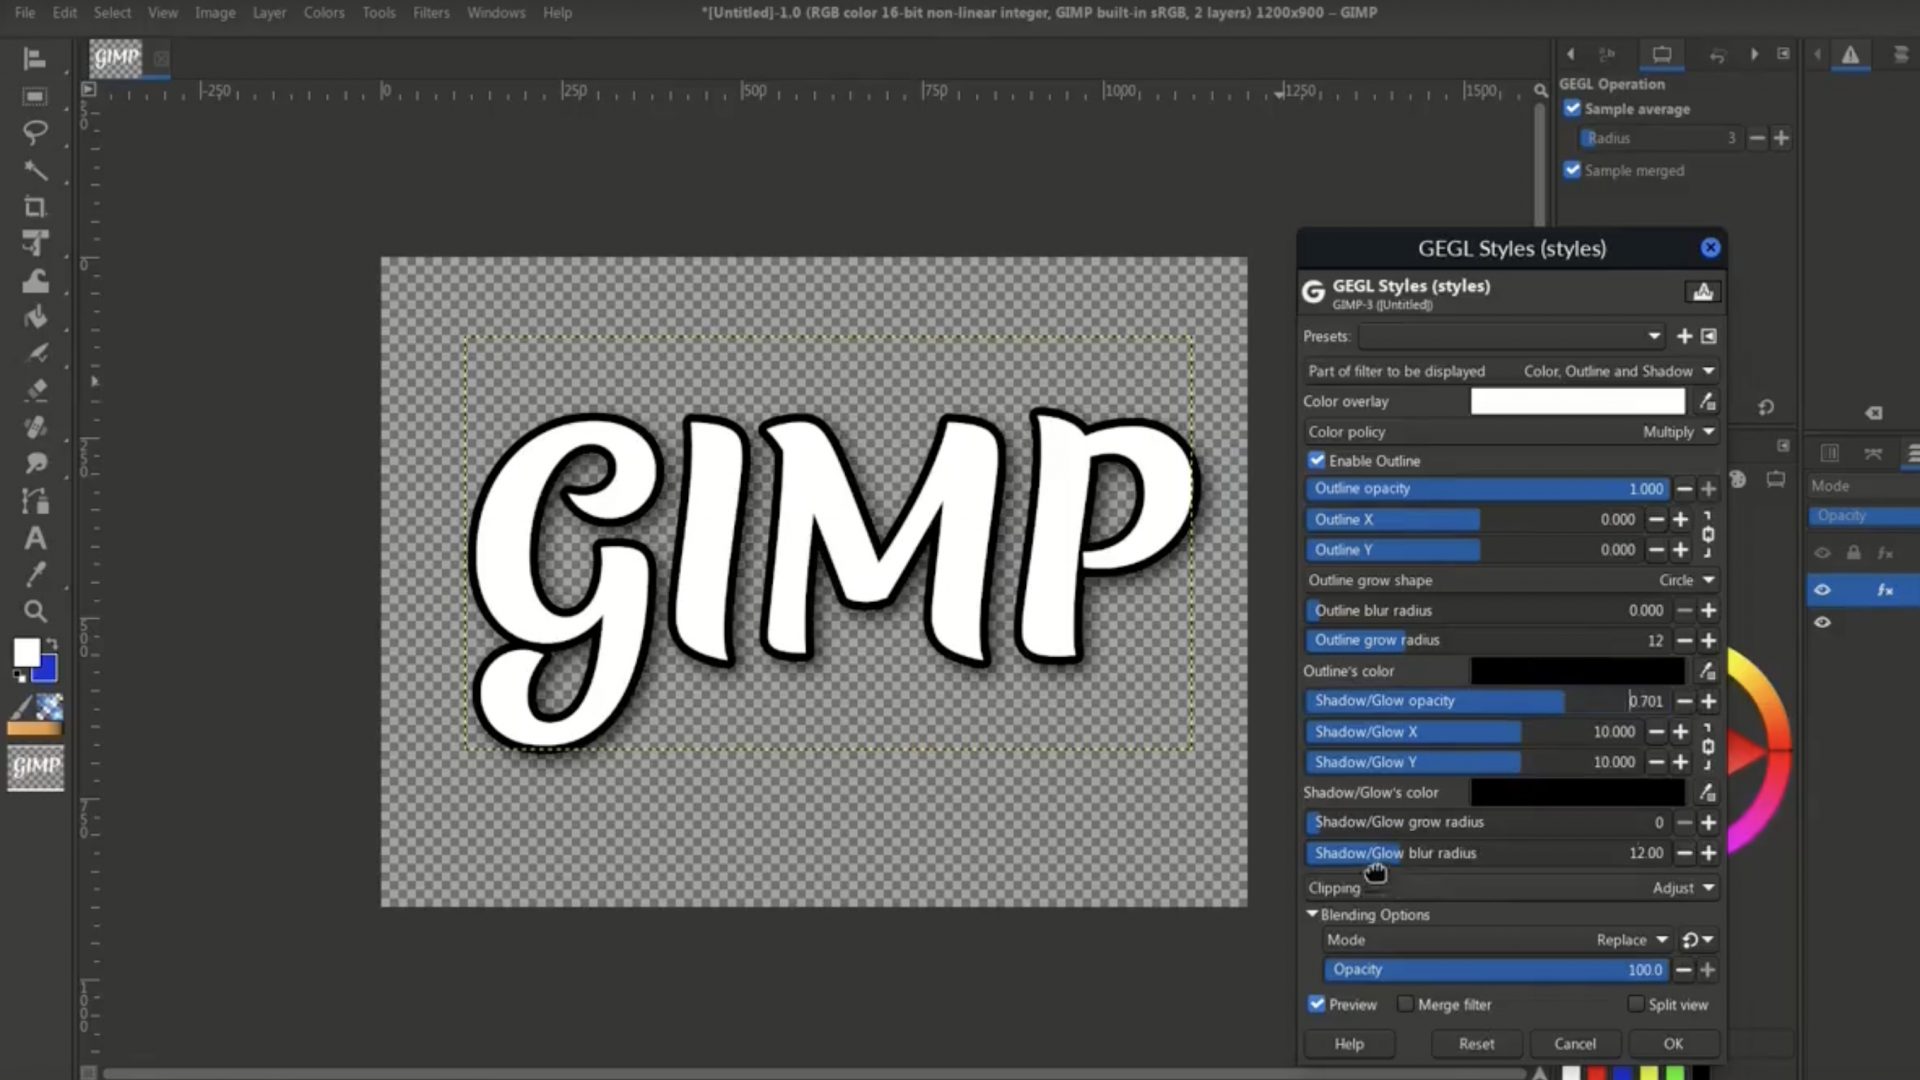Open the Windows menu
Image resolution: width=1920 pixels, height=1080 pixels.
click(496, 13)
